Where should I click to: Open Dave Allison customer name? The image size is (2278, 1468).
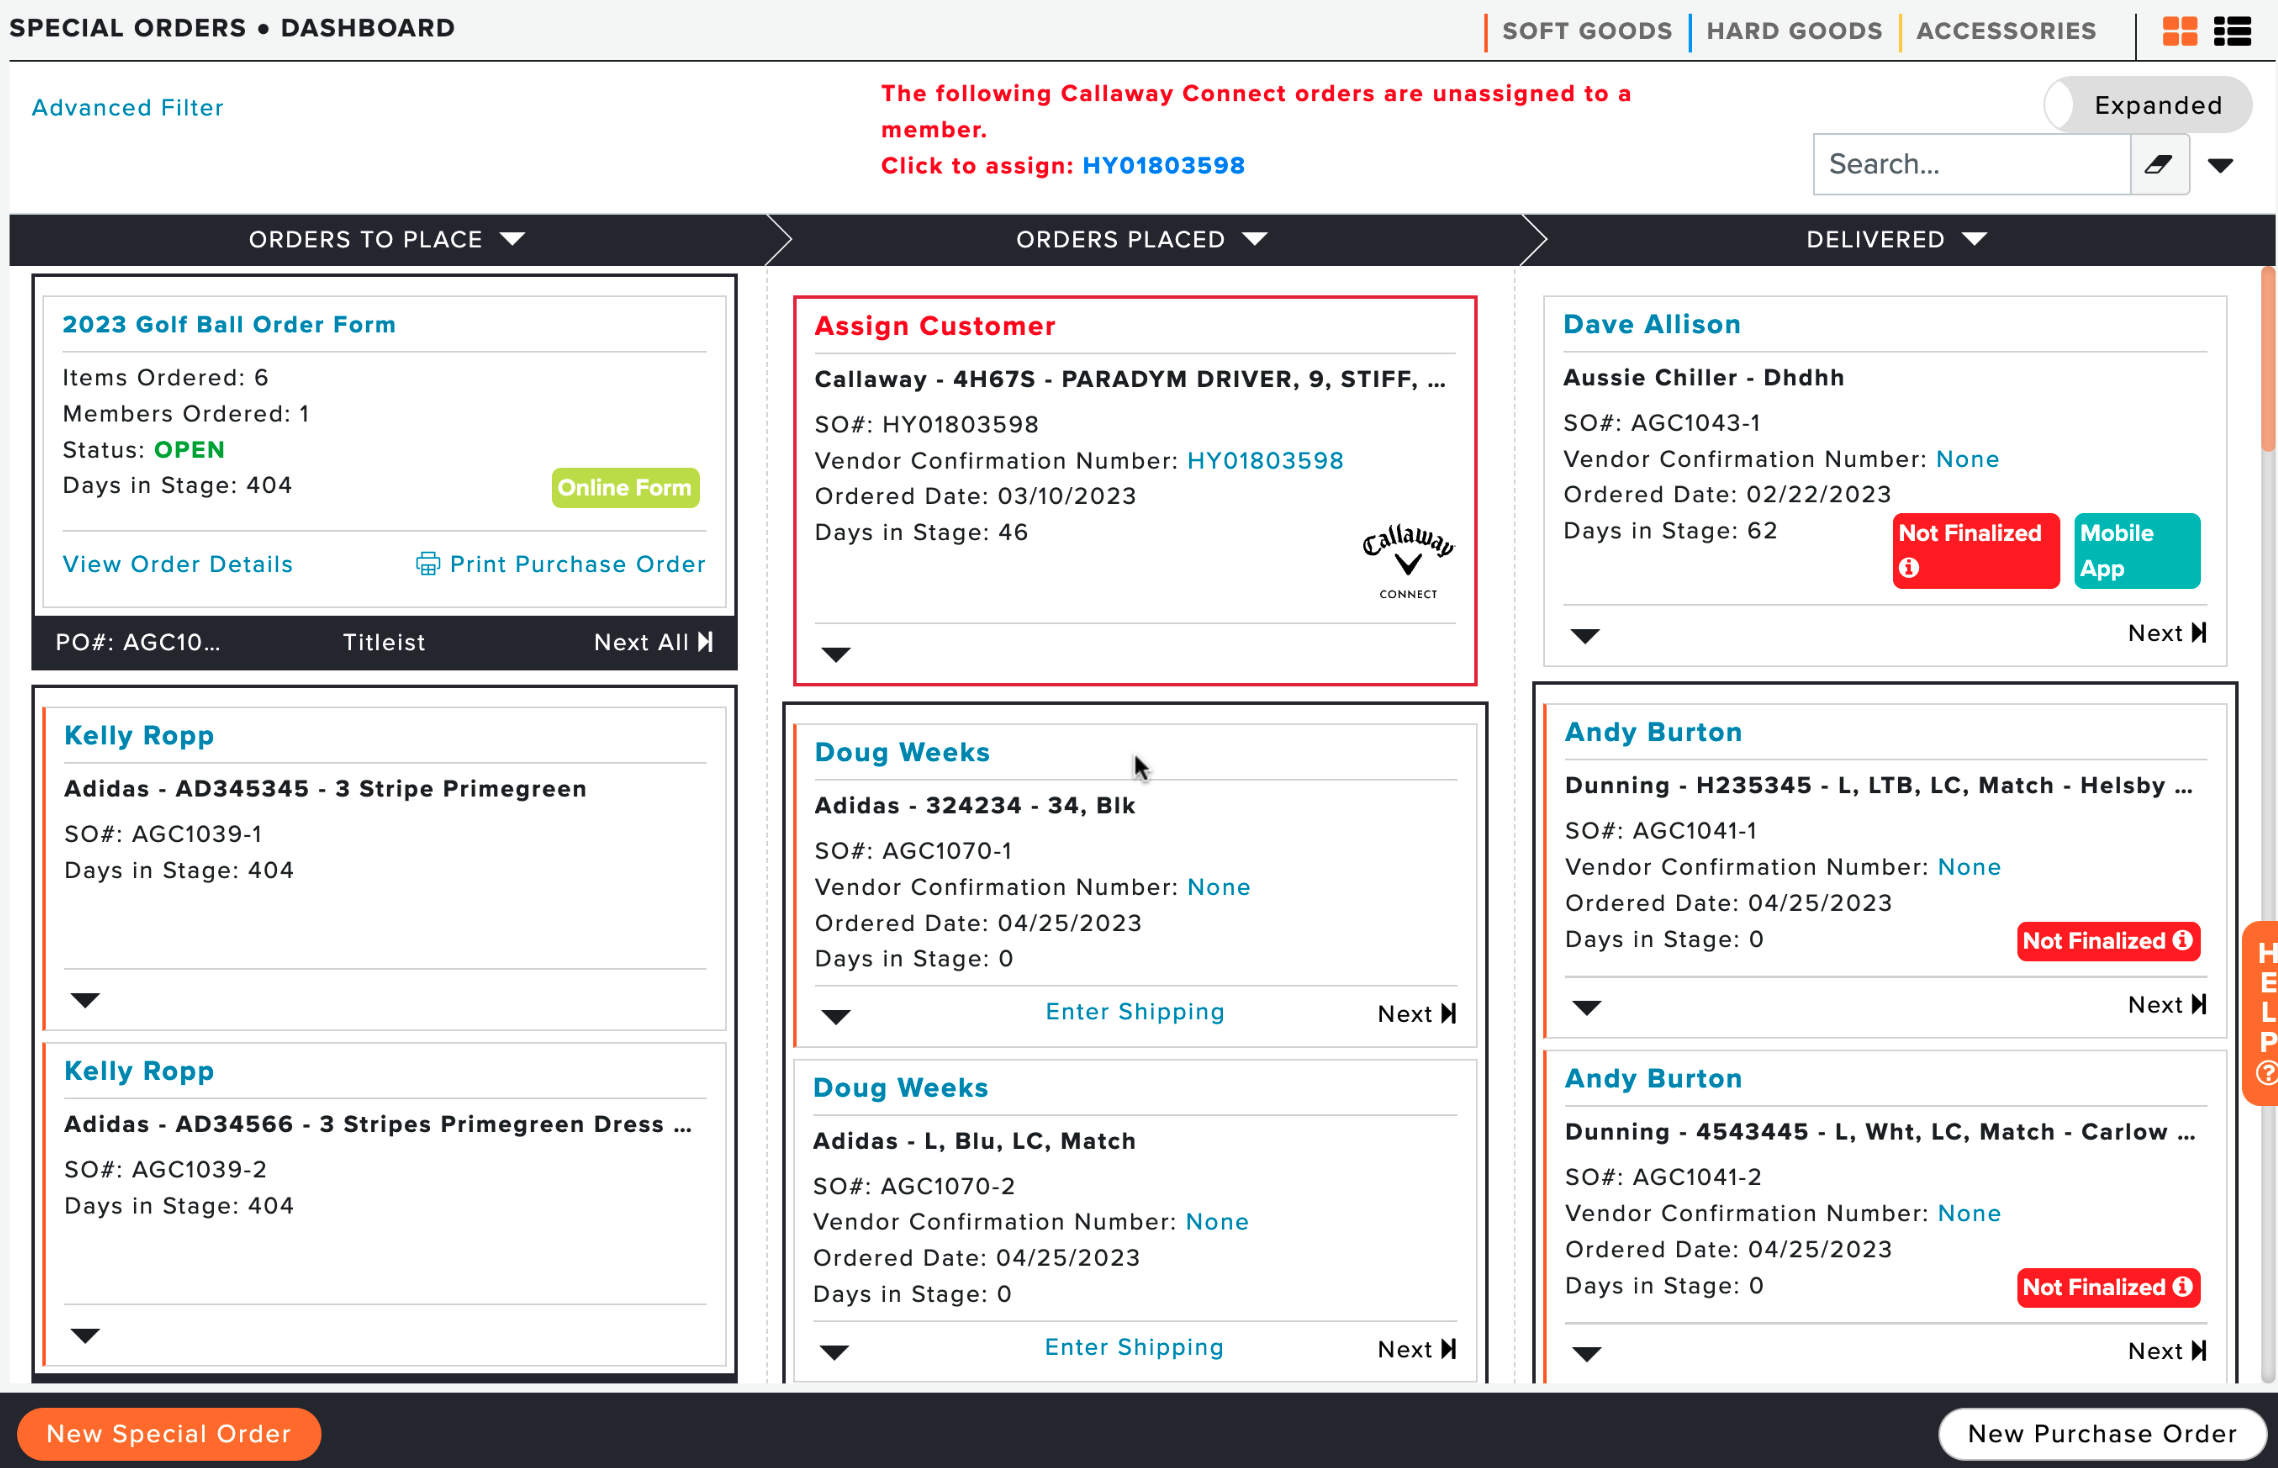coord(1652,324)
